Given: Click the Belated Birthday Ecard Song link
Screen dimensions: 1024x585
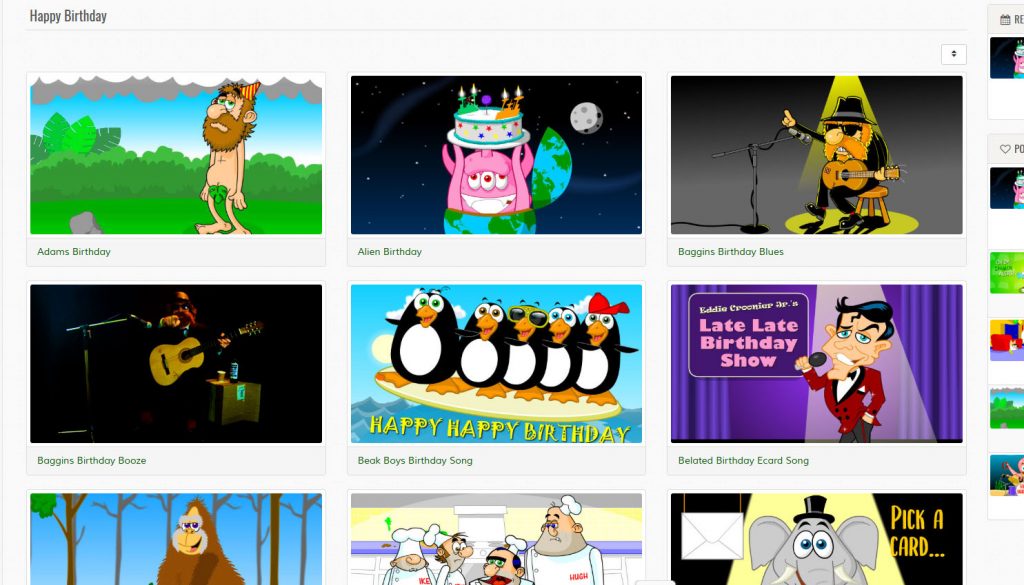Looking at the screenshot, I should (x=743, y=461).
